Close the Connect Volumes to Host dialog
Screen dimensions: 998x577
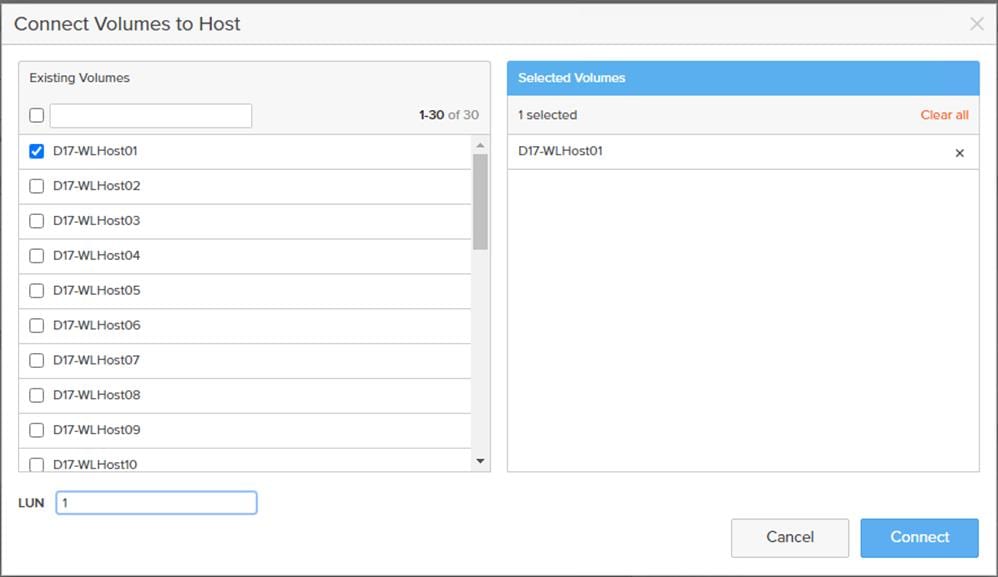coord(976,24)
